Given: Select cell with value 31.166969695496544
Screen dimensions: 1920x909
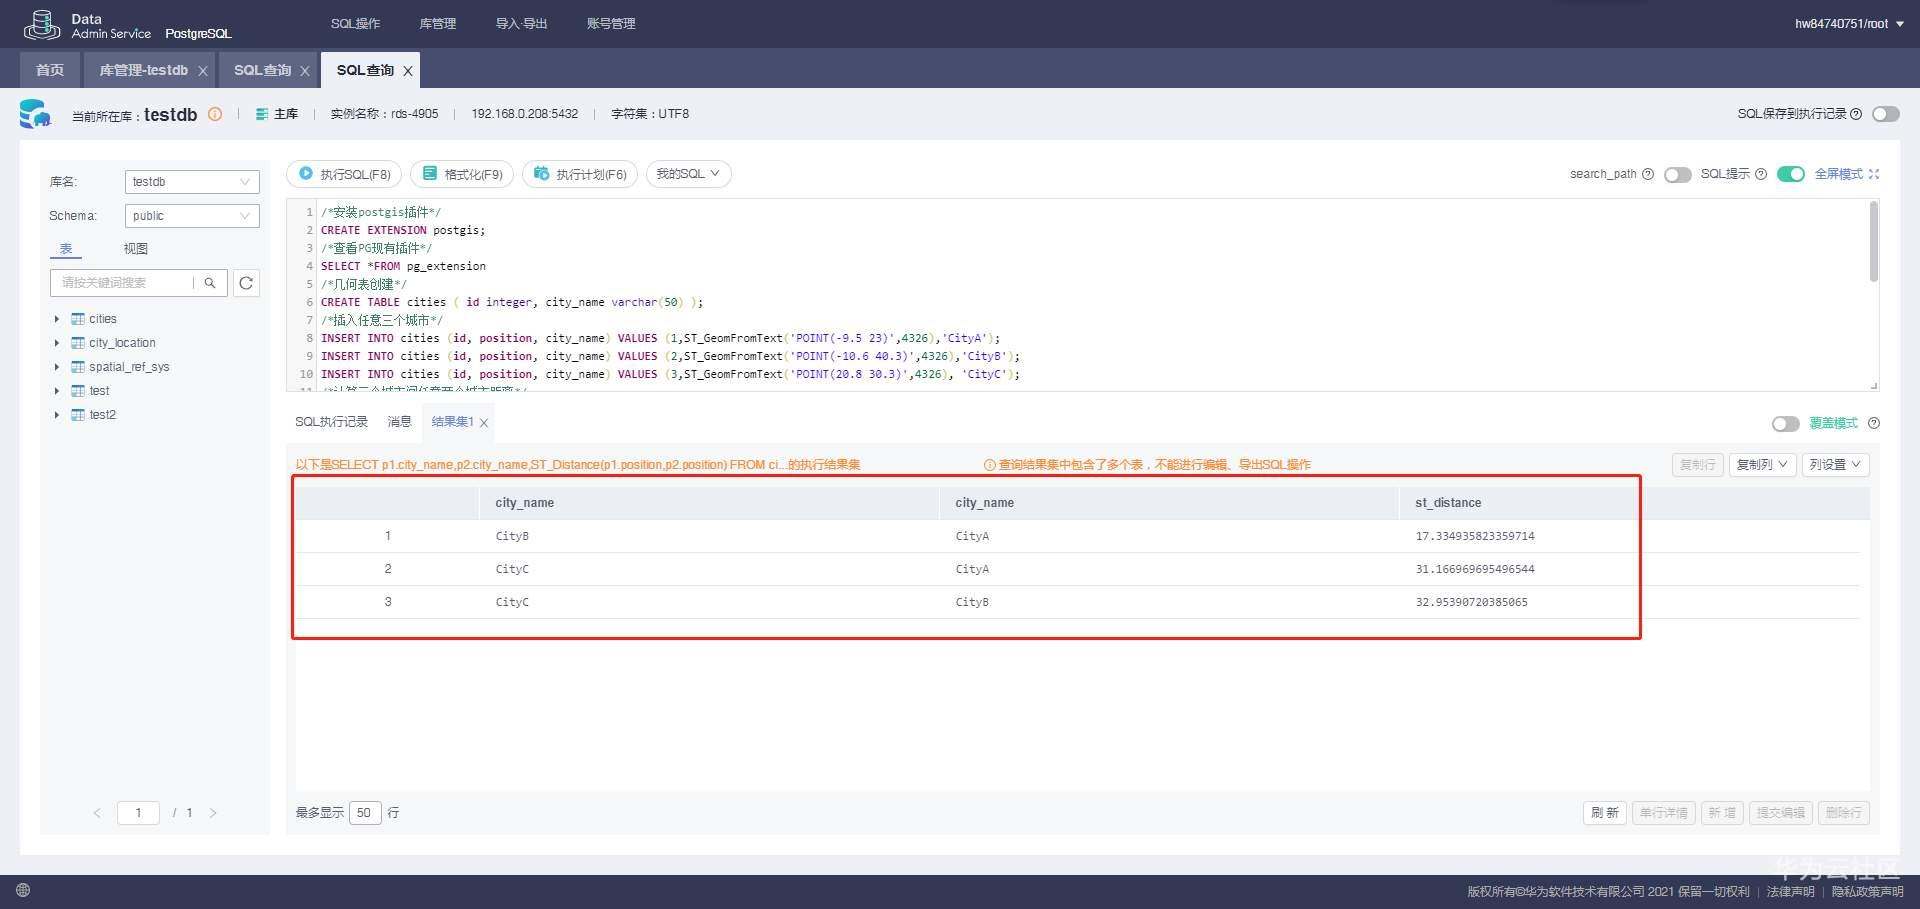Looking at the screenshot, I should 1475,569.
